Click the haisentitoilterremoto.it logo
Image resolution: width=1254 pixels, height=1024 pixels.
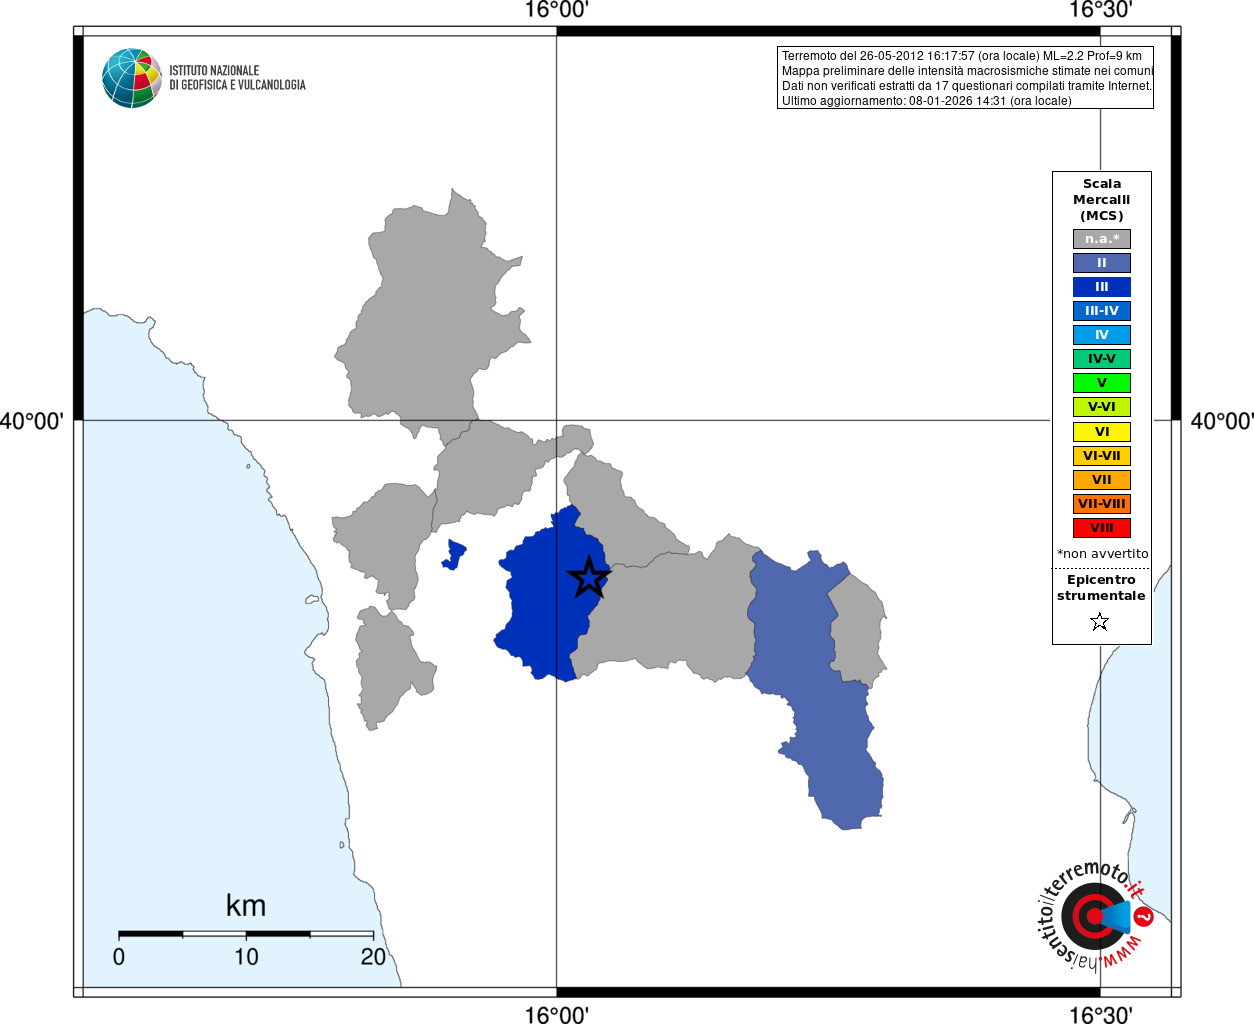[x=1094, y=915]
